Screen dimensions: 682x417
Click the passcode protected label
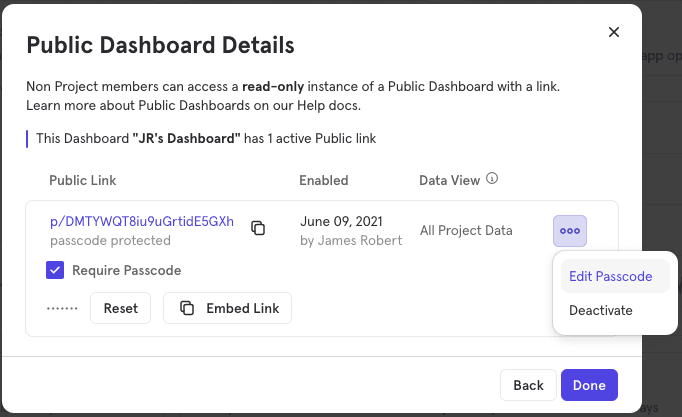pos(110,240)
